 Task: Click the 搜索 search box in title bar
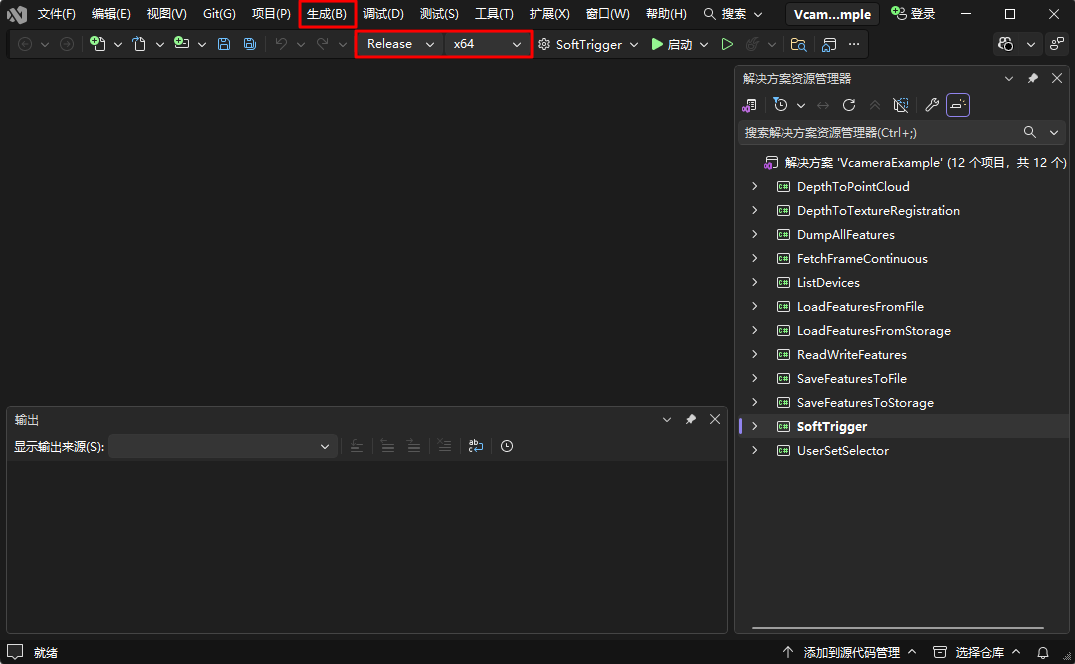[x=733, y=14]
